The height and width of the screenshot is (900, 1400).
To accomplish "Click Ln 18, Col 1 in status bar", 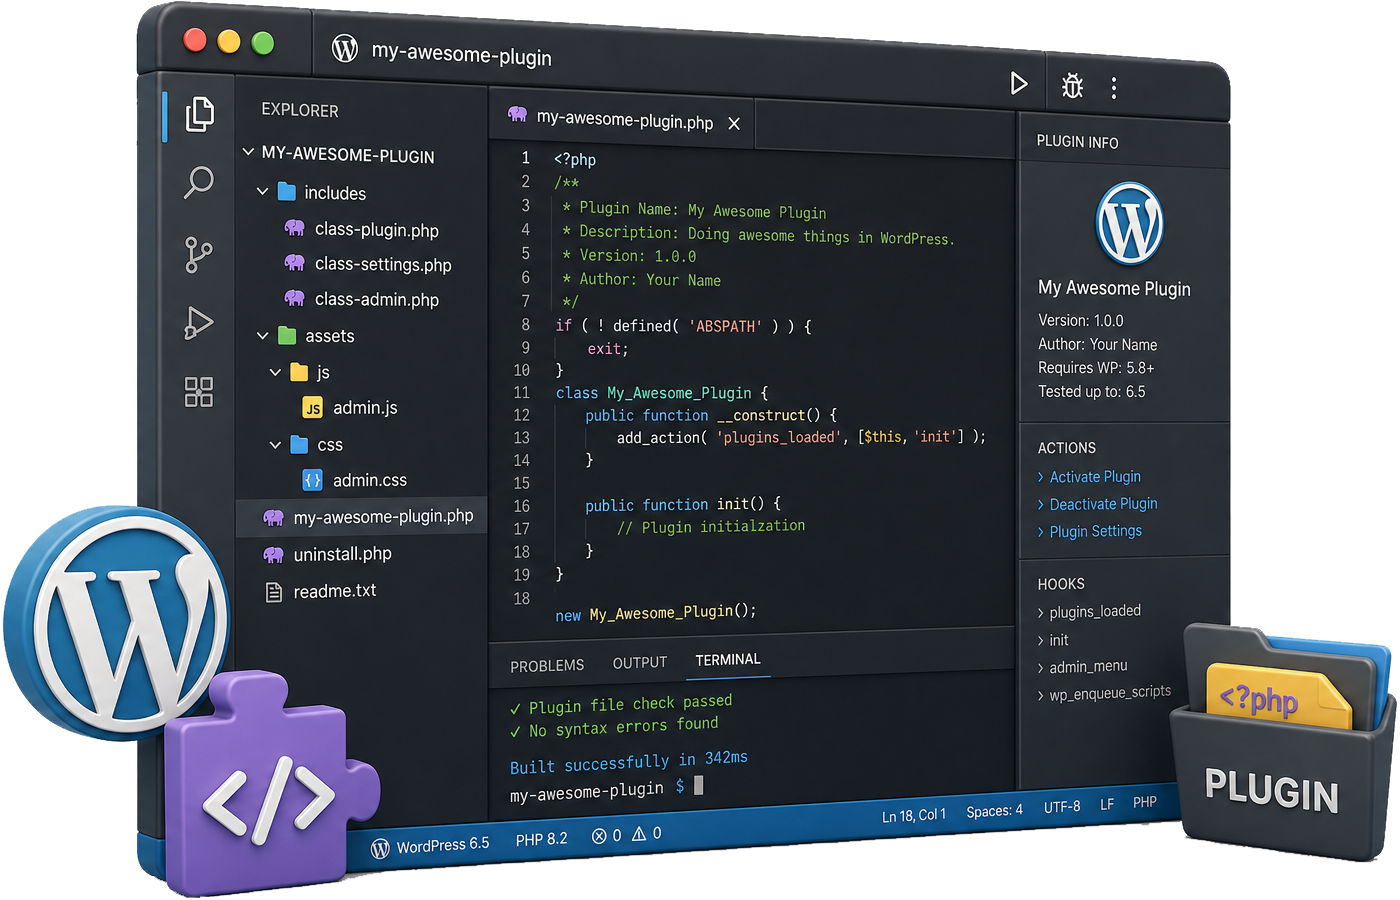I will [x=914, y=816].
